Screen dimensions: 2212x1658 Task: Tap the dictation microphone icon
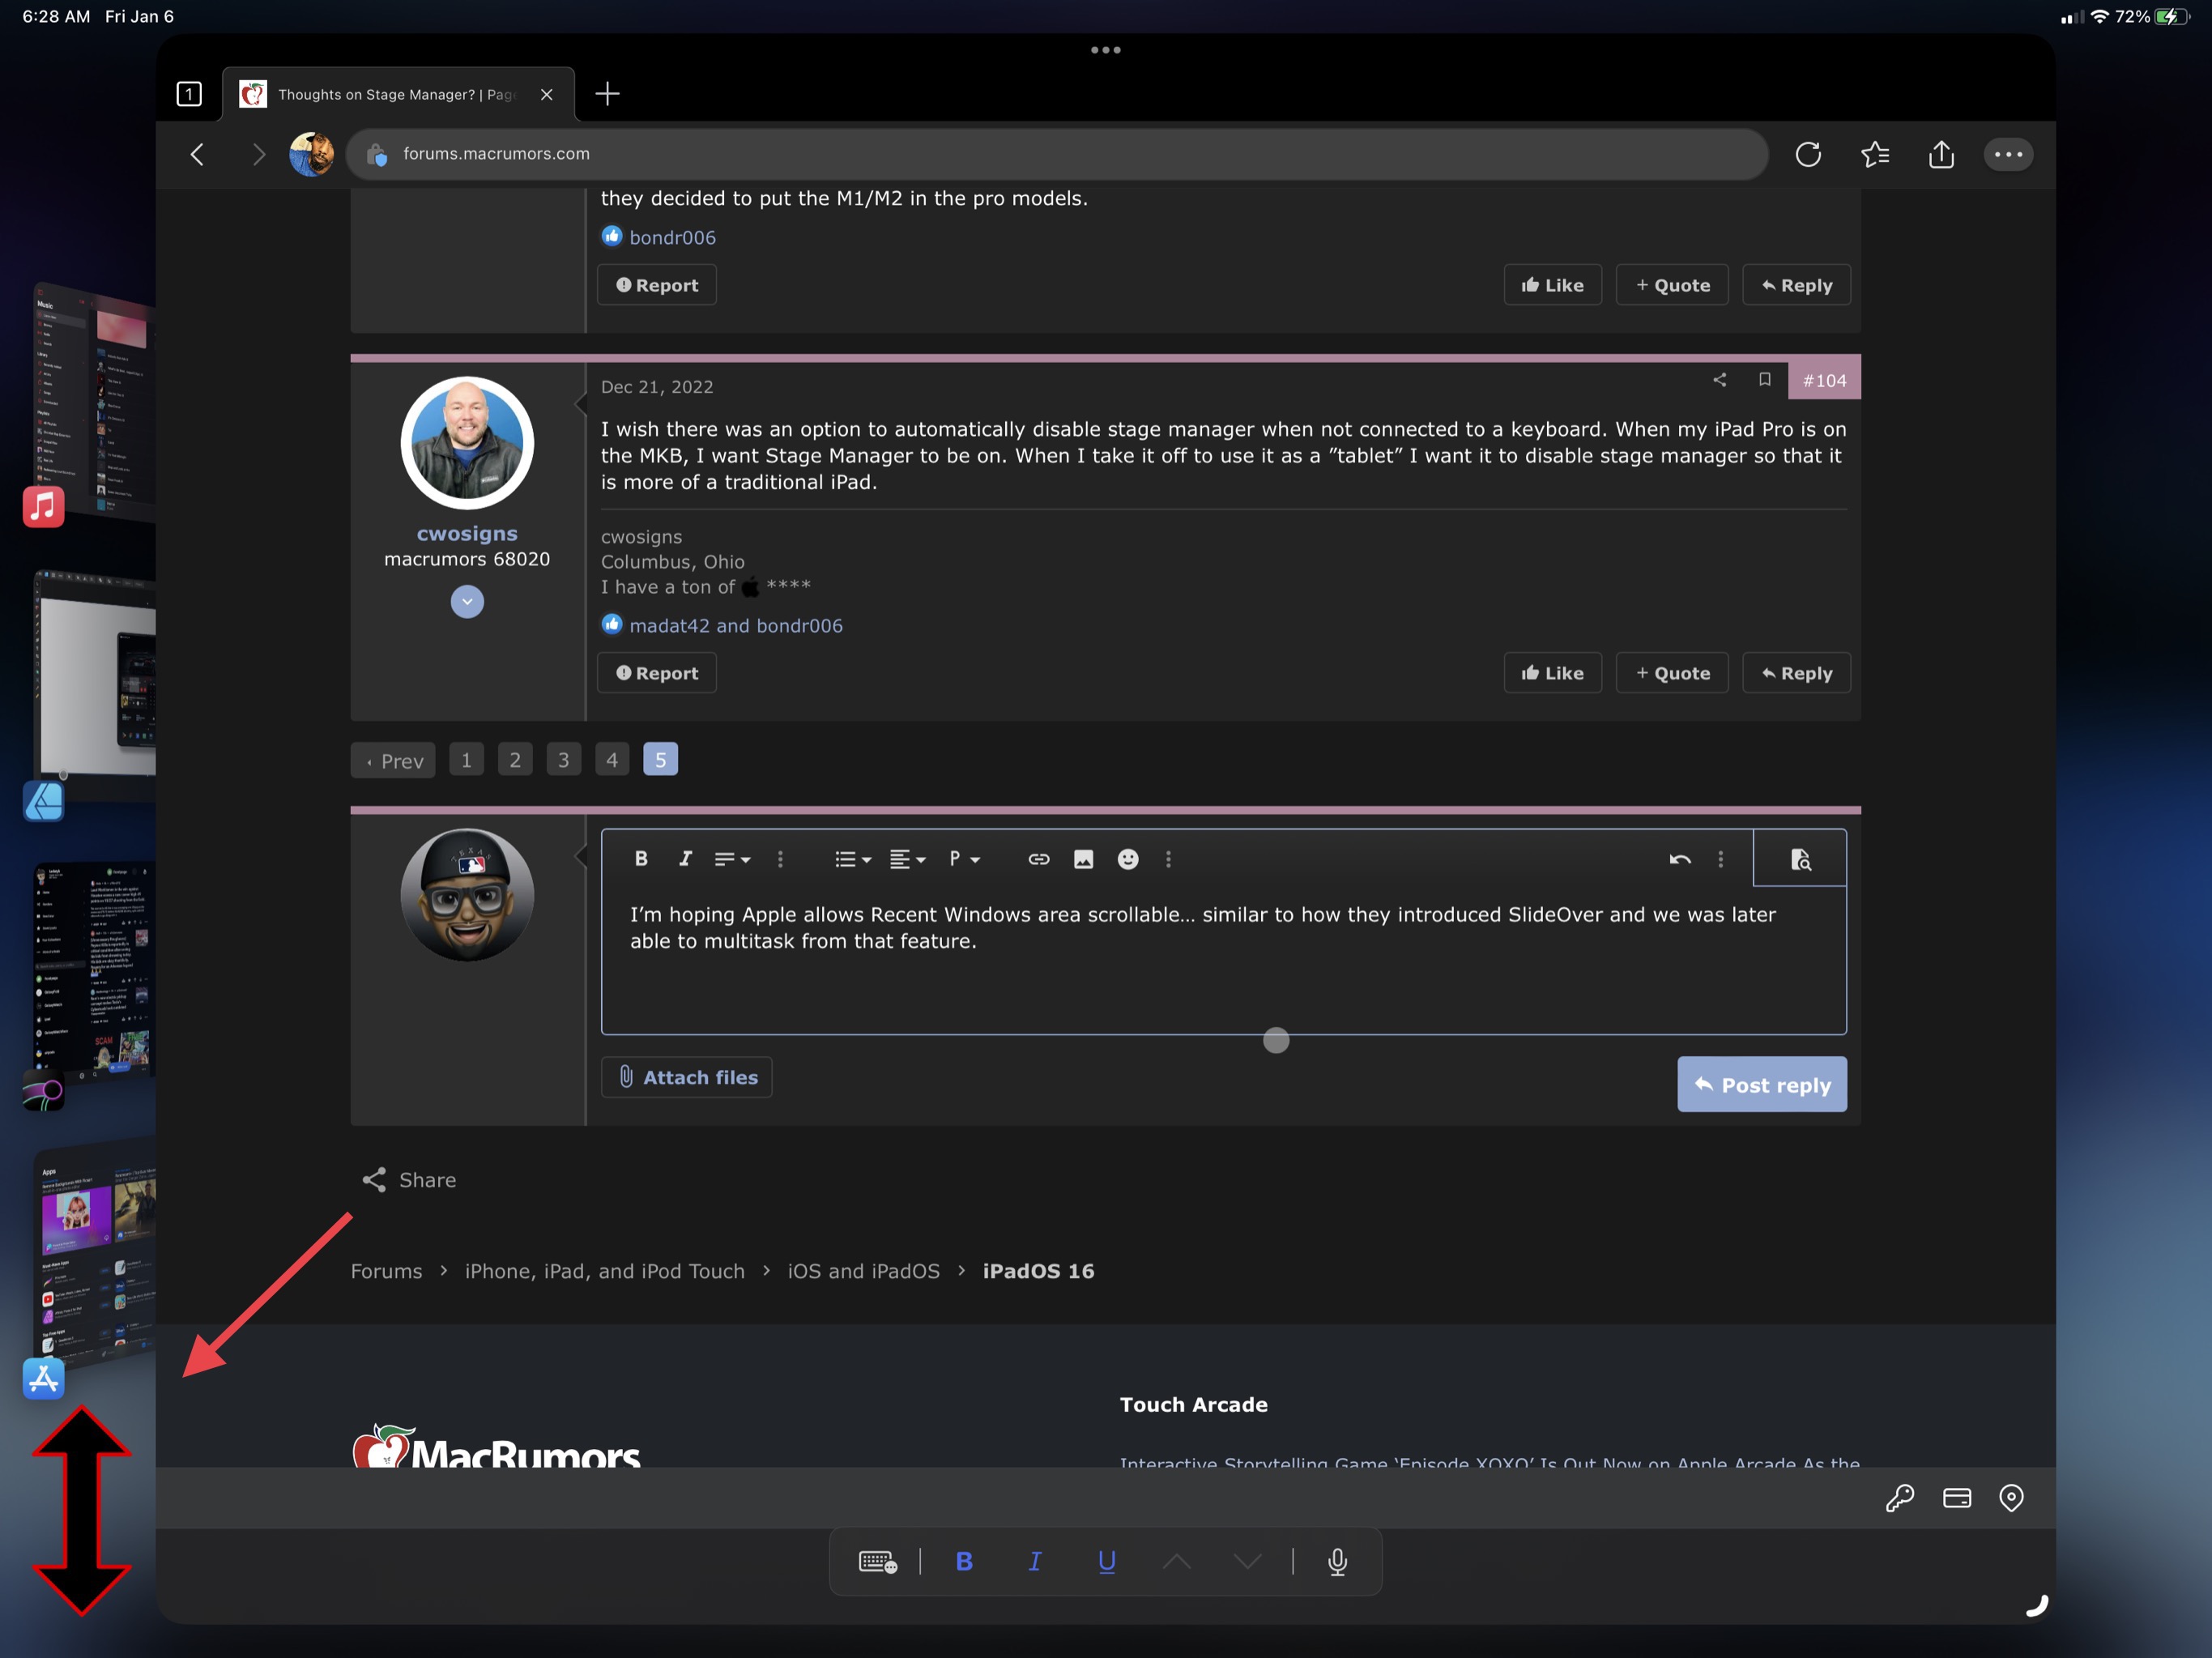1337,1561
